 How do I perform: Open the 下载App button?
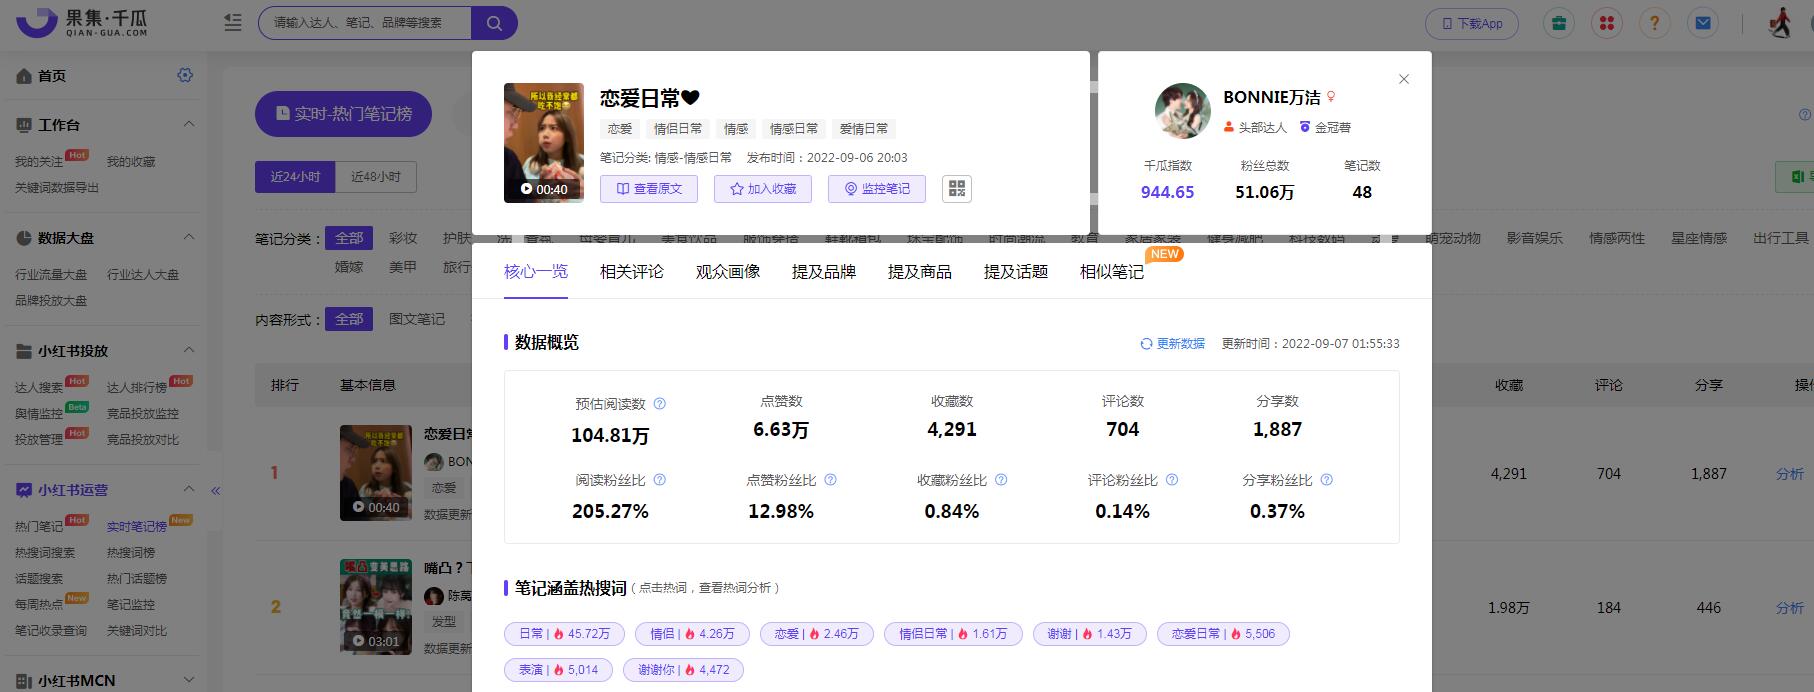click(1472, 23)
